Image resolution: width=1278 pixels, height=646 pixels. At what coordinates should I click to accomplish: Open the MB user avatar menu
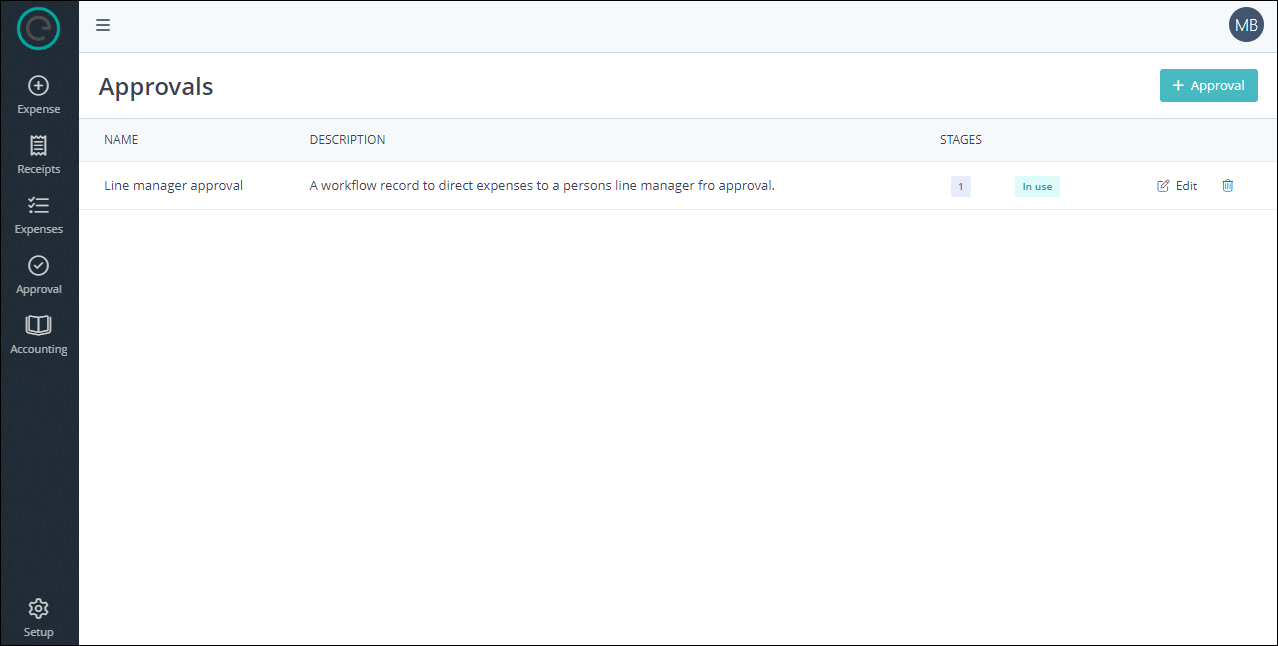(x=1246, y=25)
